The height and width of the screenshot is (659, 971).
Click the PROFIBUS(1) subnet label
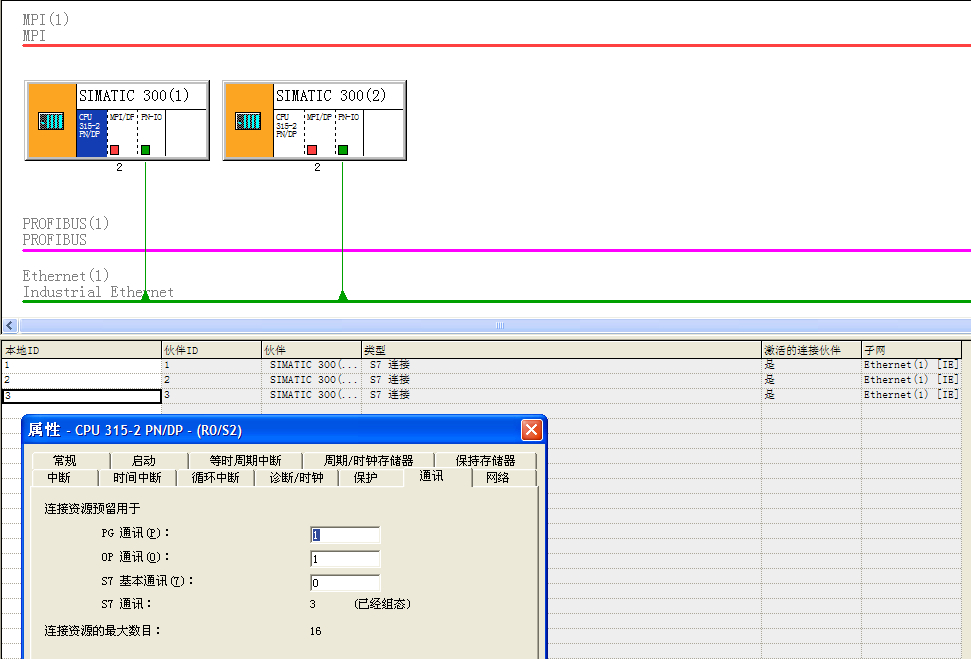tap(66, 232)
